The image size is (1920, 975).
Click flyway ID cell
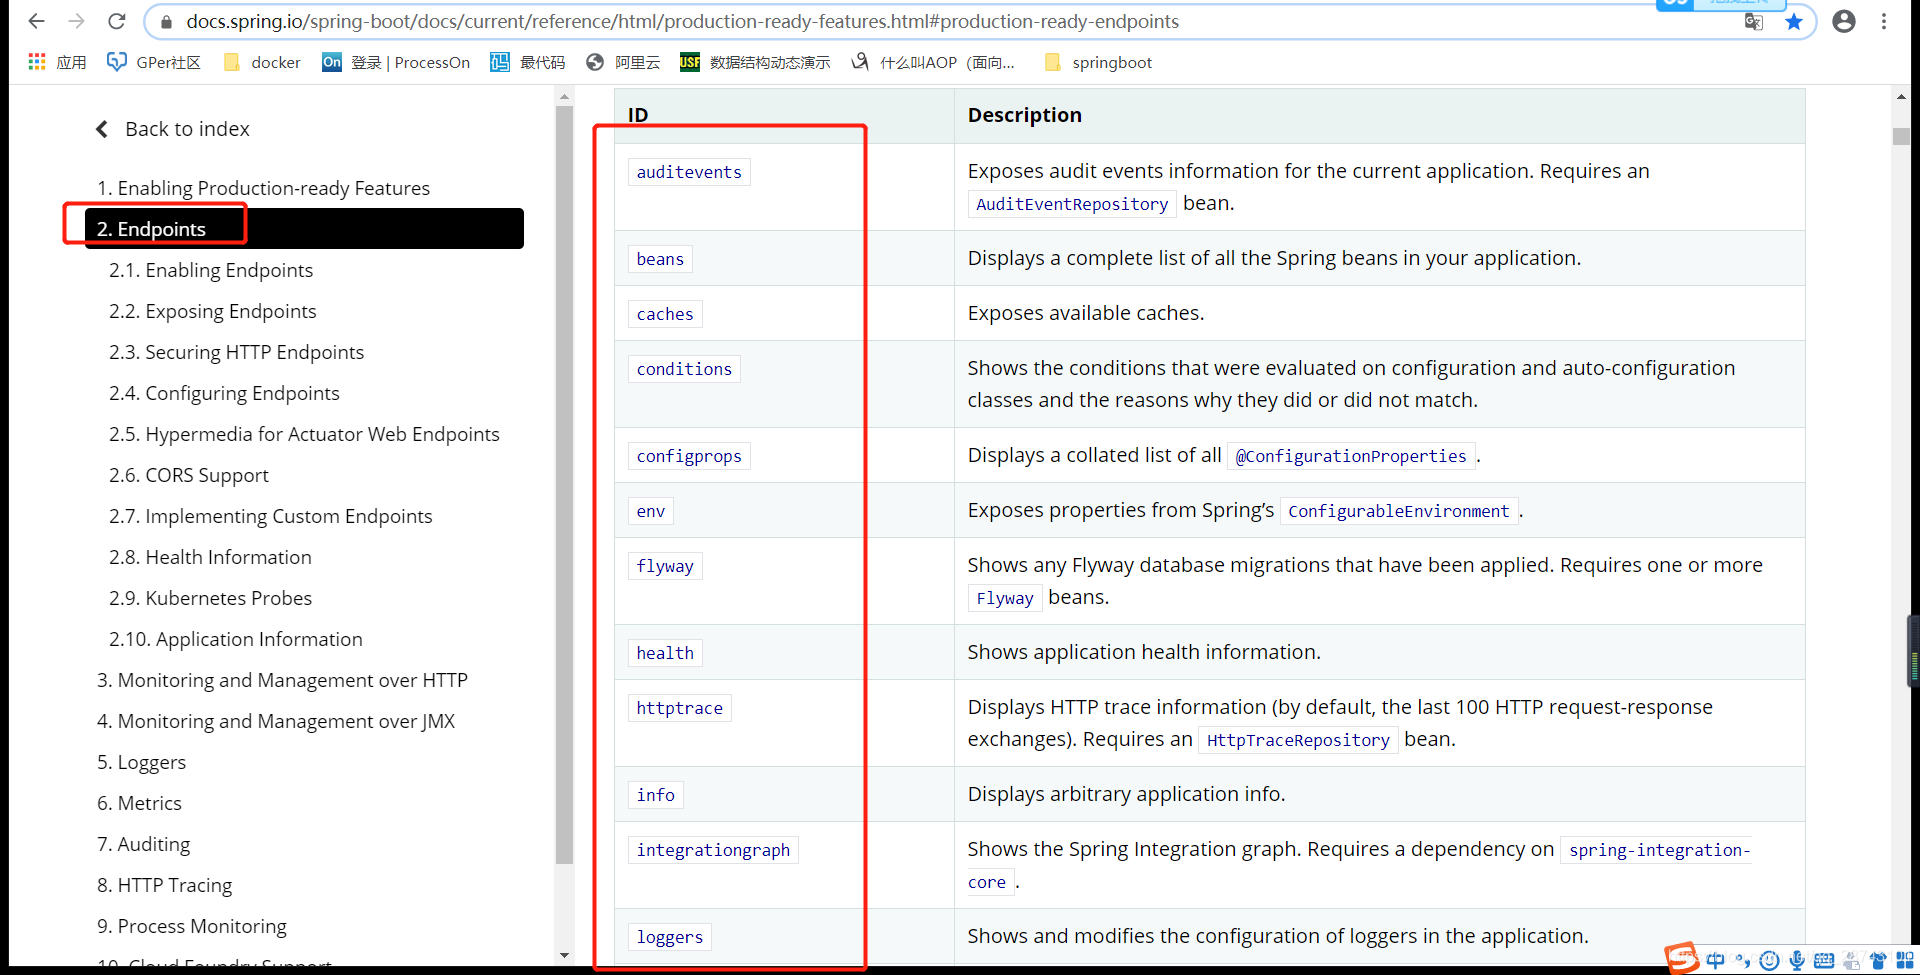tap(665, 566)
